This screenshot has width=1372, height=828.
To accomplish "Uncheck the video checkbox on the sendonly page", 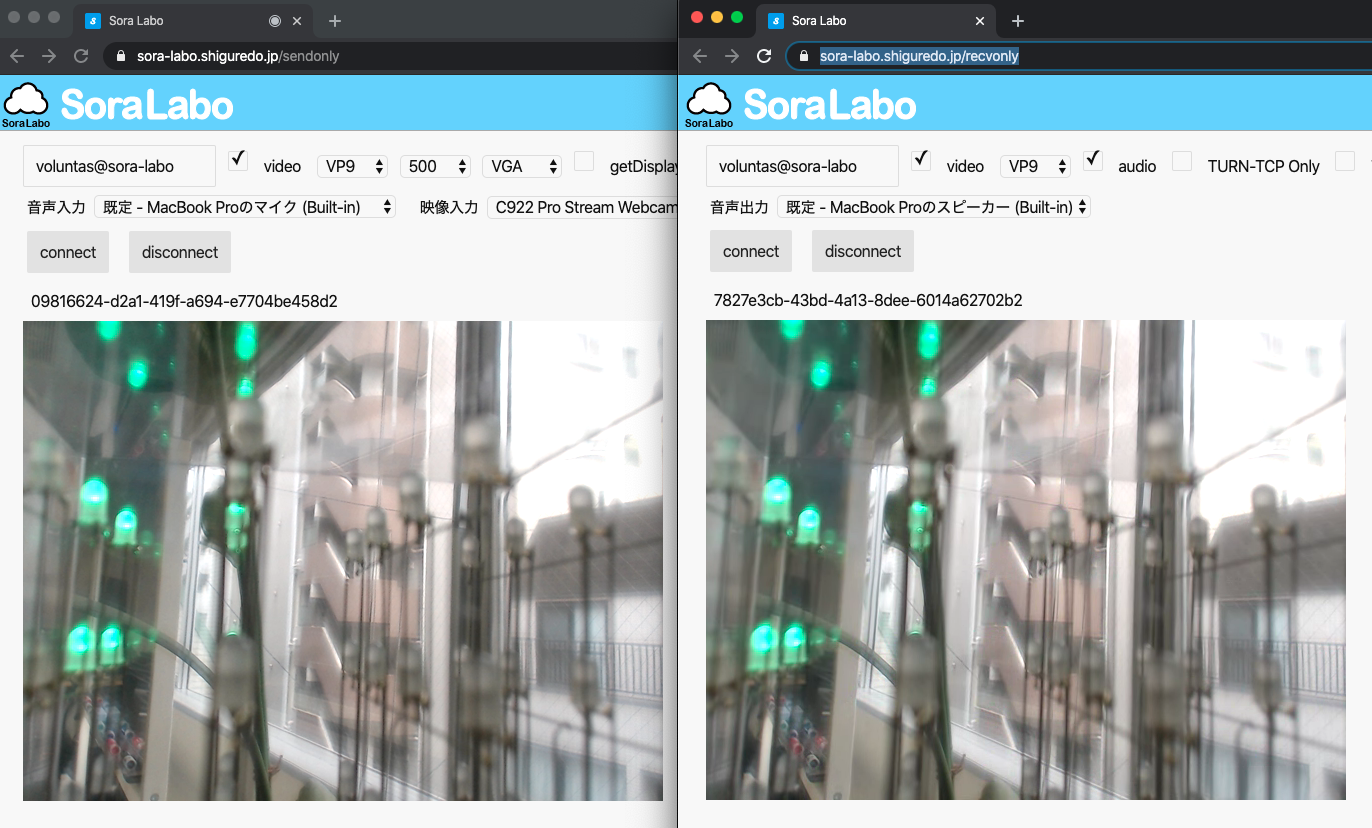I will pos(237,159).
